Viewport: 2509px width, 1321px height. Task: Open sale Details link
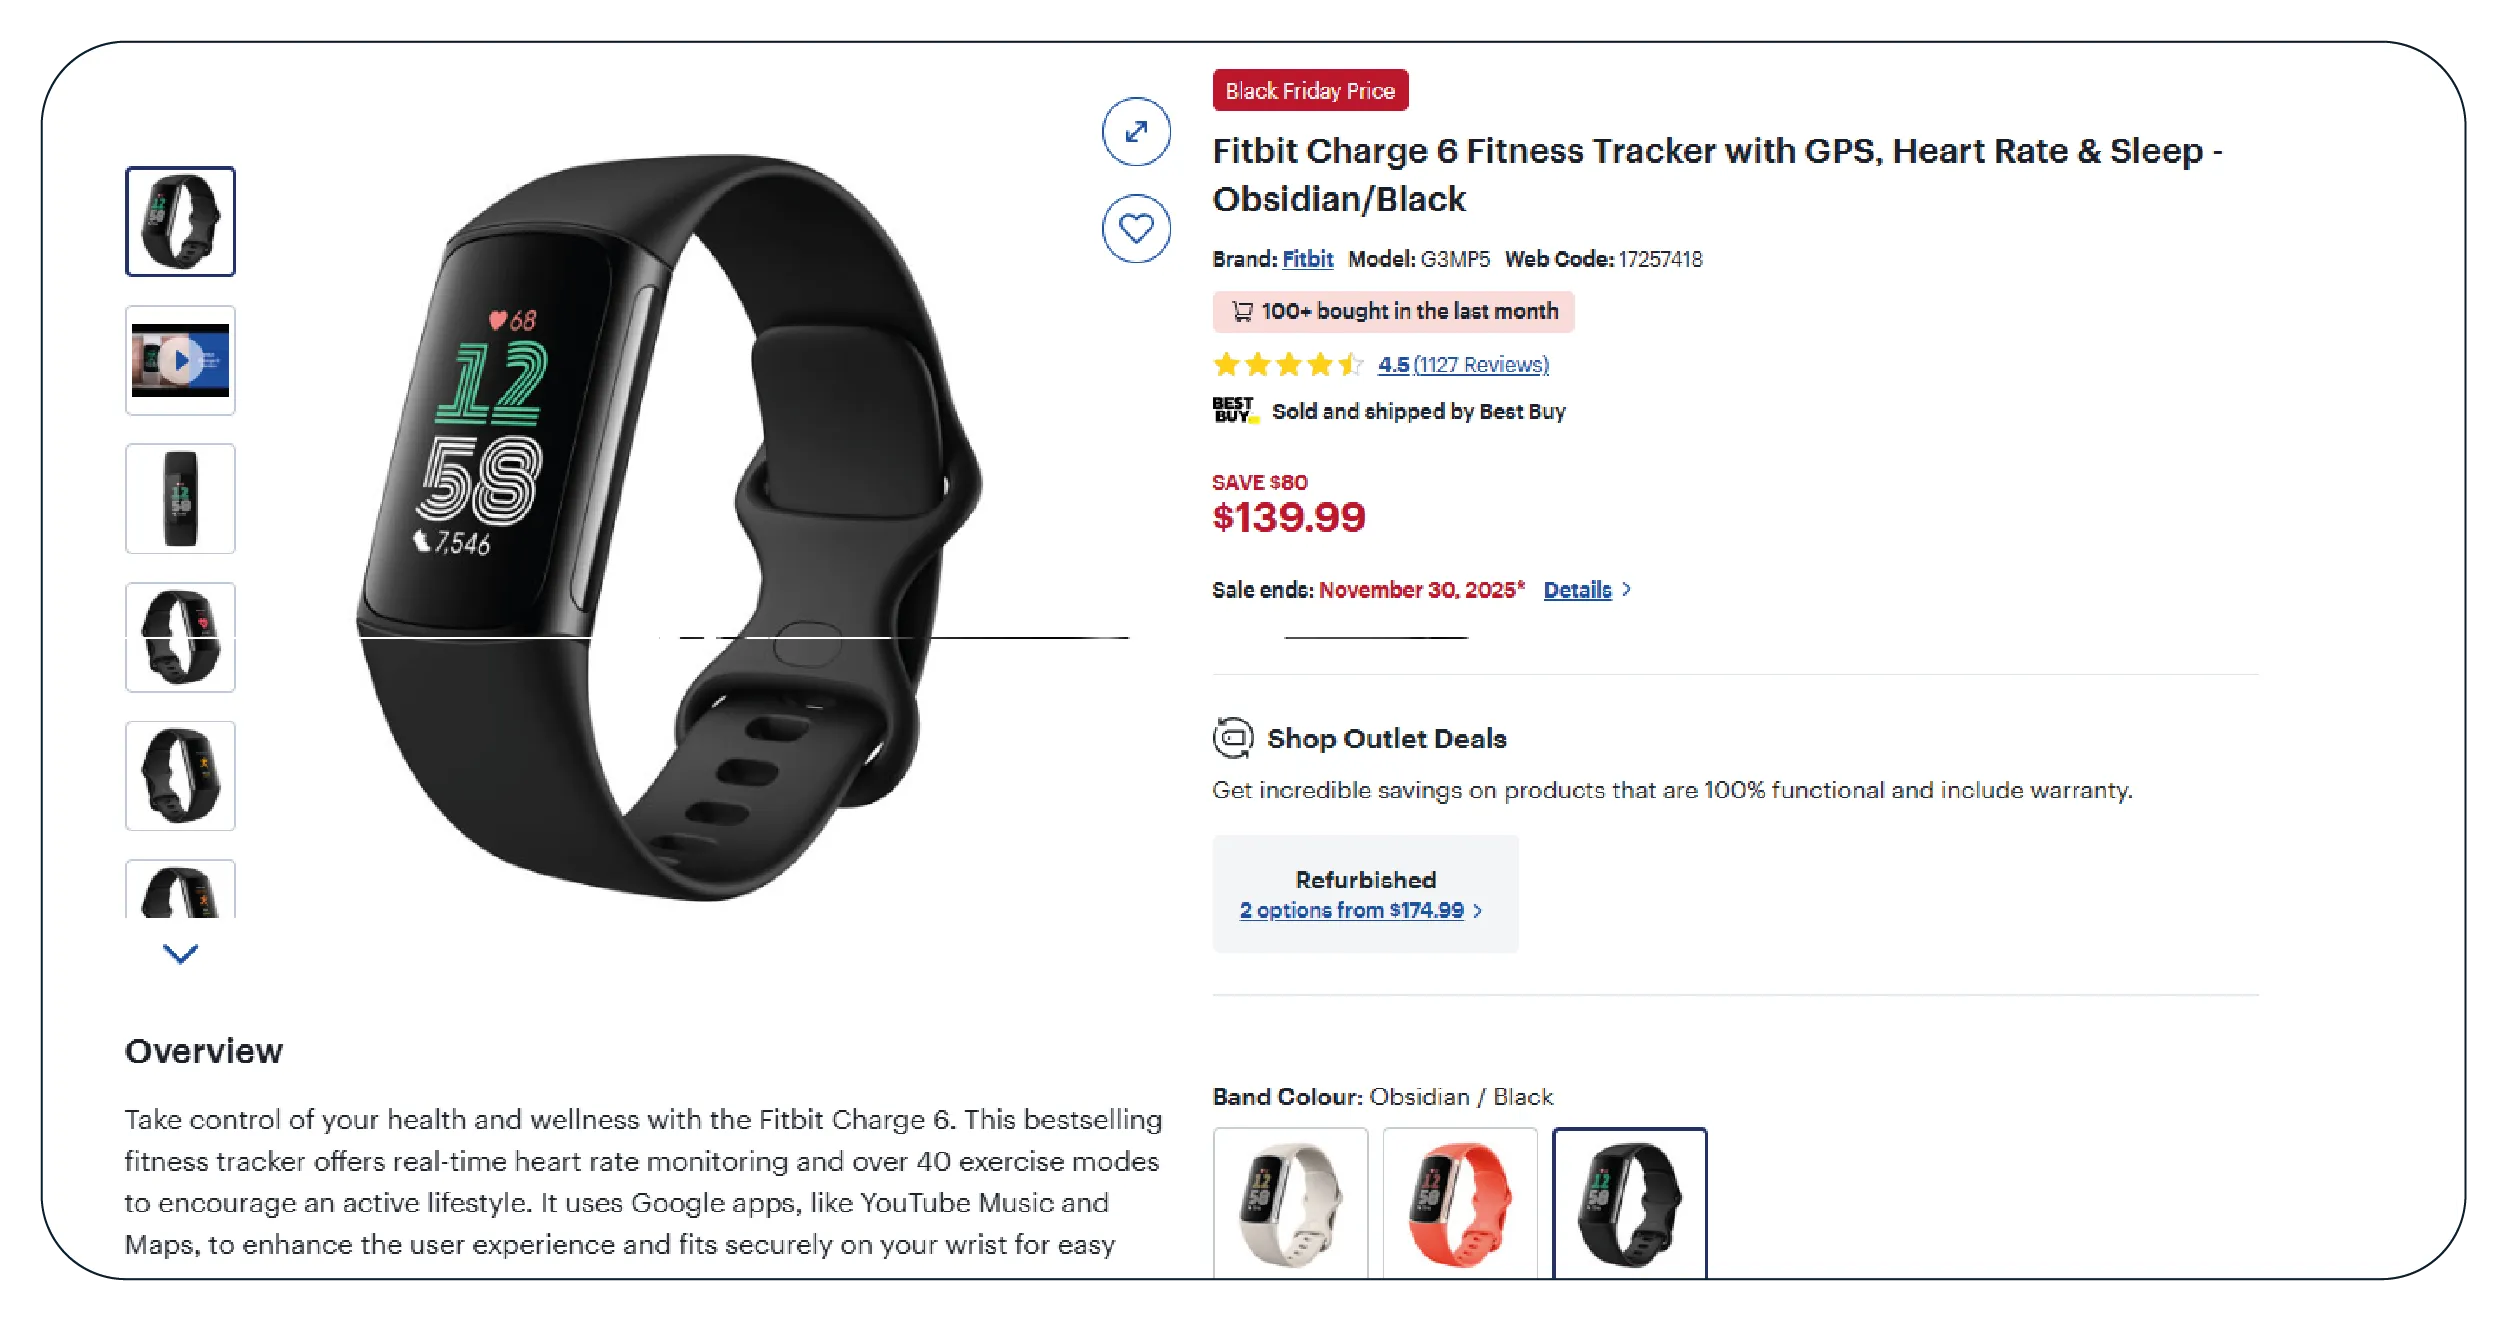[x=1577, y=590]
